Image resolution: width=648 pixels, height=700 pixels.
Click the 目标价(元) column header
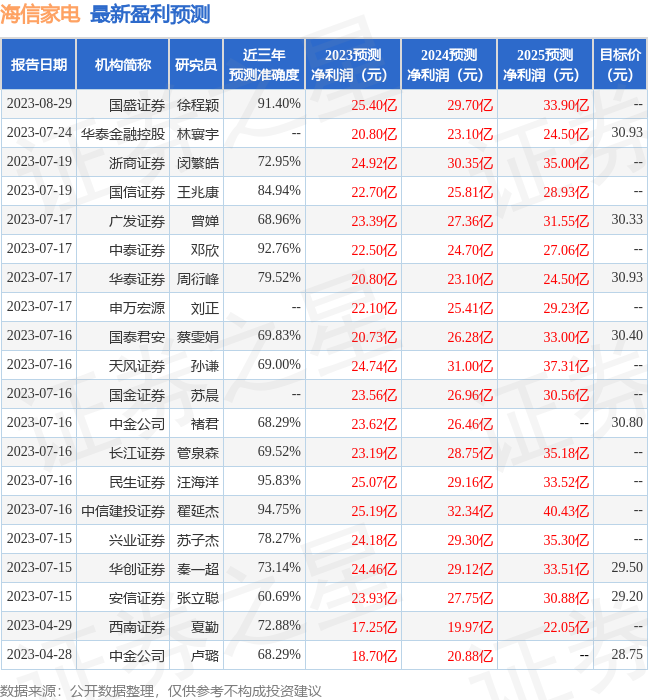pos(620,65)
